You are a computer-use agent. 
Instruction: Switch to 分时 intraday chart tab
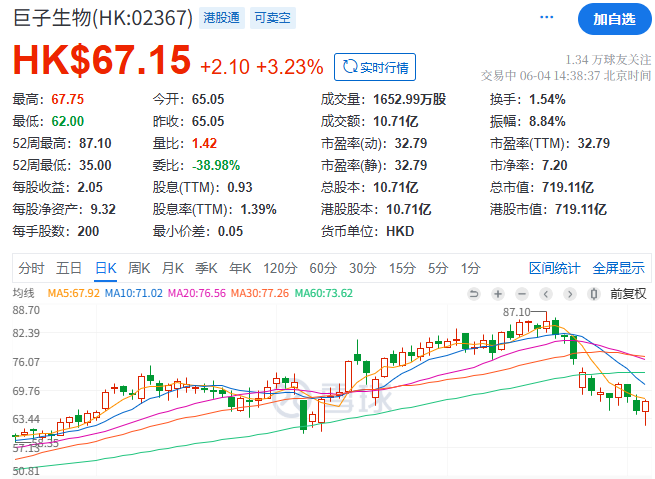click(x=31, y=268)
